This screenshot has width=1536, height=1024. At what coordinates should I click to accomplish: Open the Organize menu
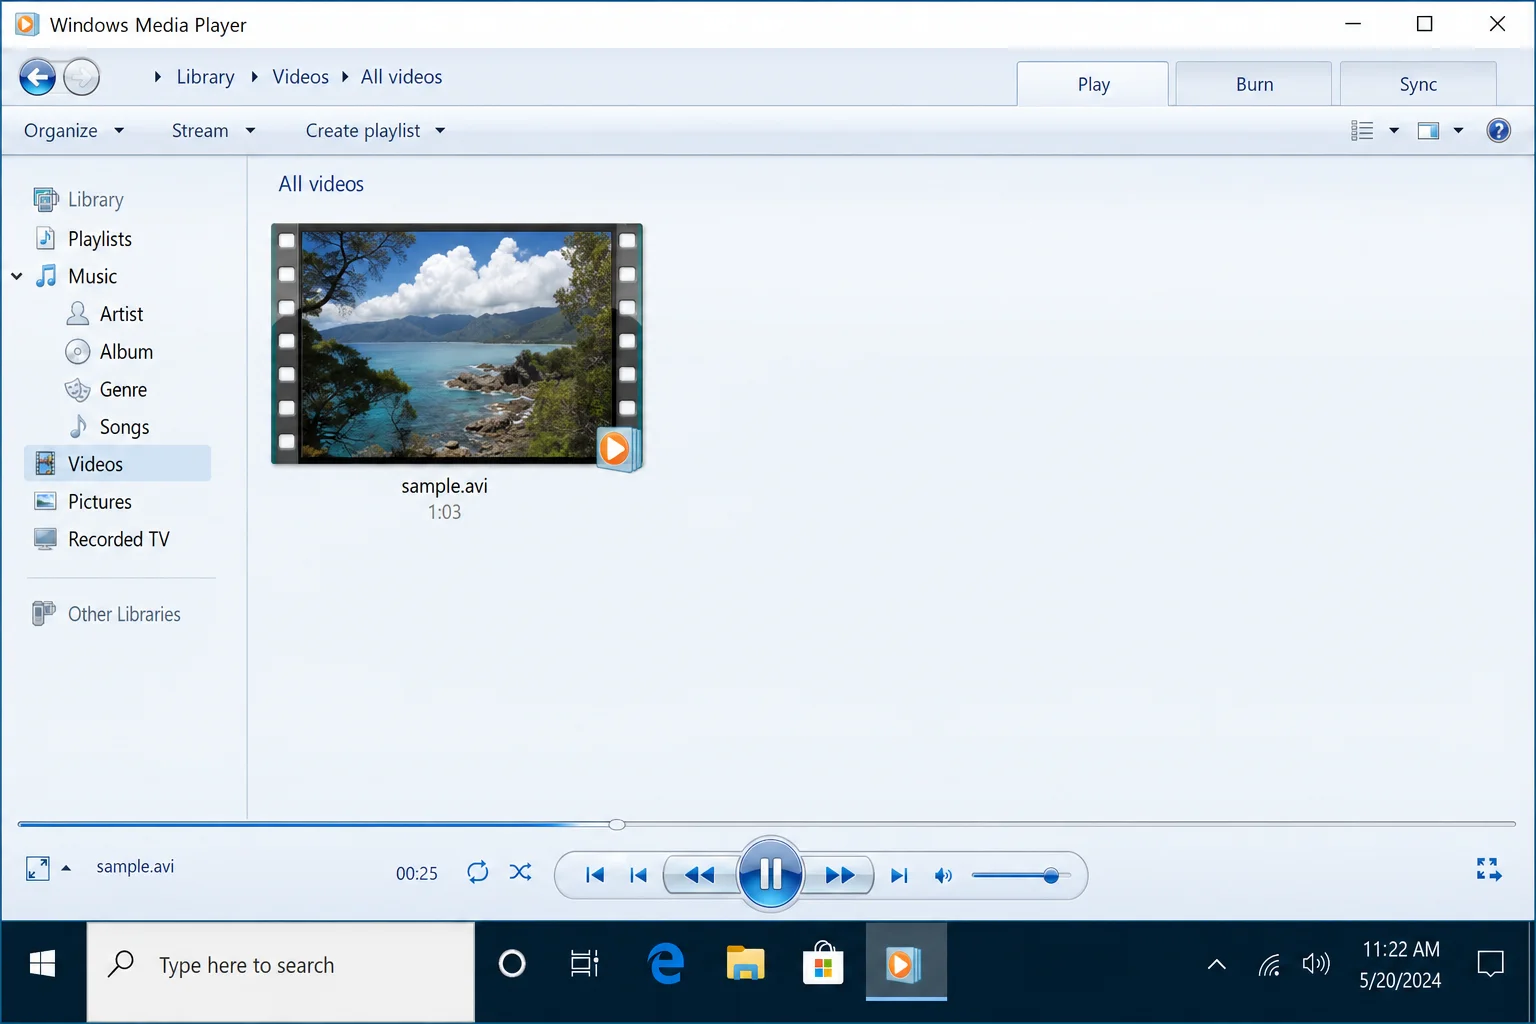click(74, 131)
